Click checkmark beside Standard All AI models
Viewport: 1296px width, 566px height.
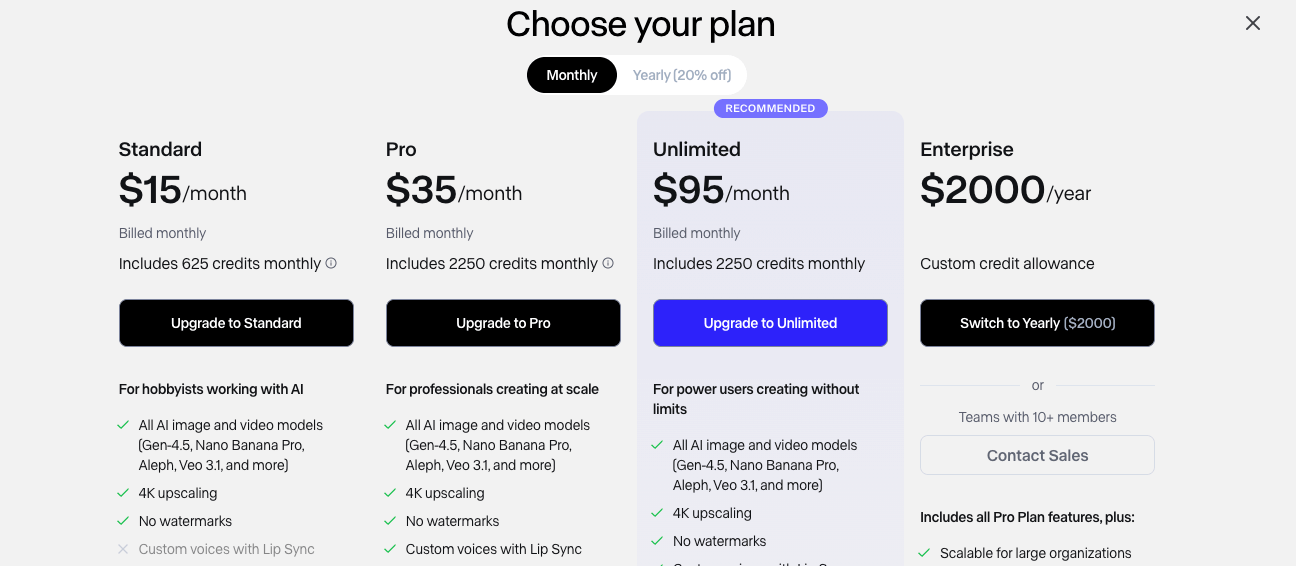123,425
